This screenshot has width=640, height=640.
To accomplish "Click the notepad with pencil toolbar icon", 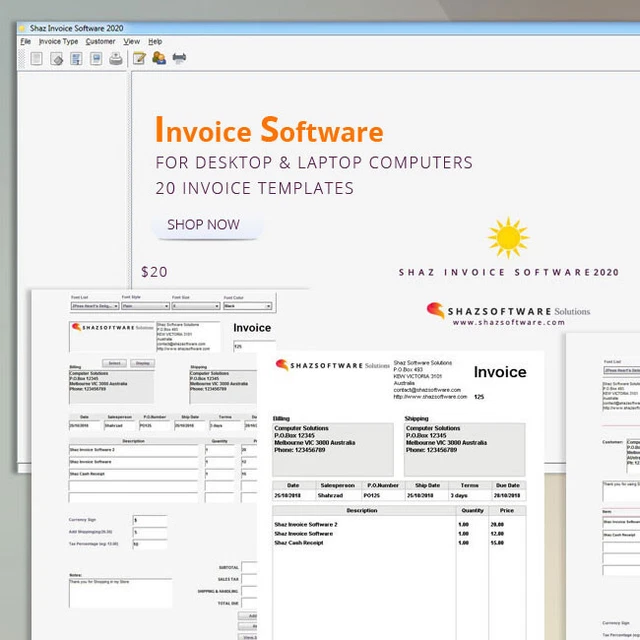I will tap(139, 58).
